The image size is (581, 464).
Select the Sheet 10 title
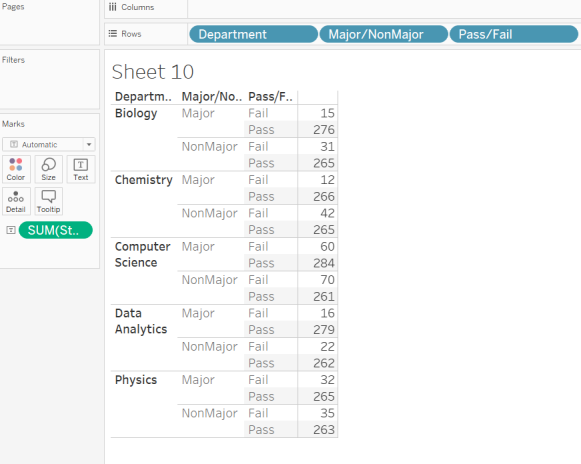[x=153, y=72]
